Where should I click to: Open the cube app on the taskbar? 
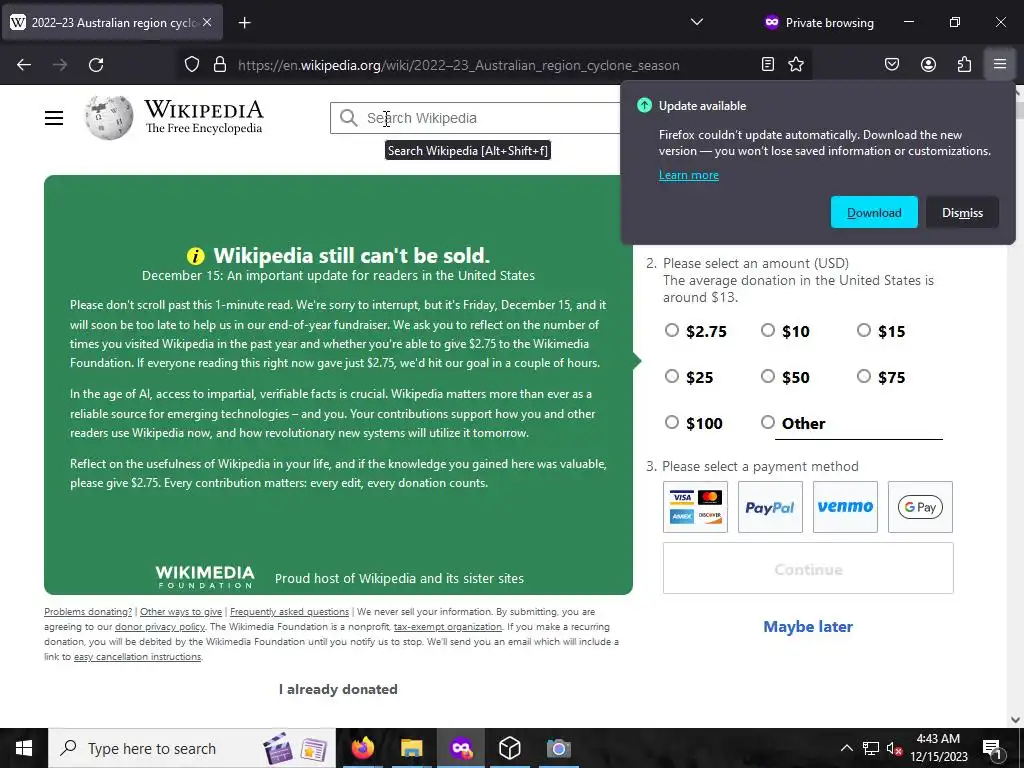509,748
